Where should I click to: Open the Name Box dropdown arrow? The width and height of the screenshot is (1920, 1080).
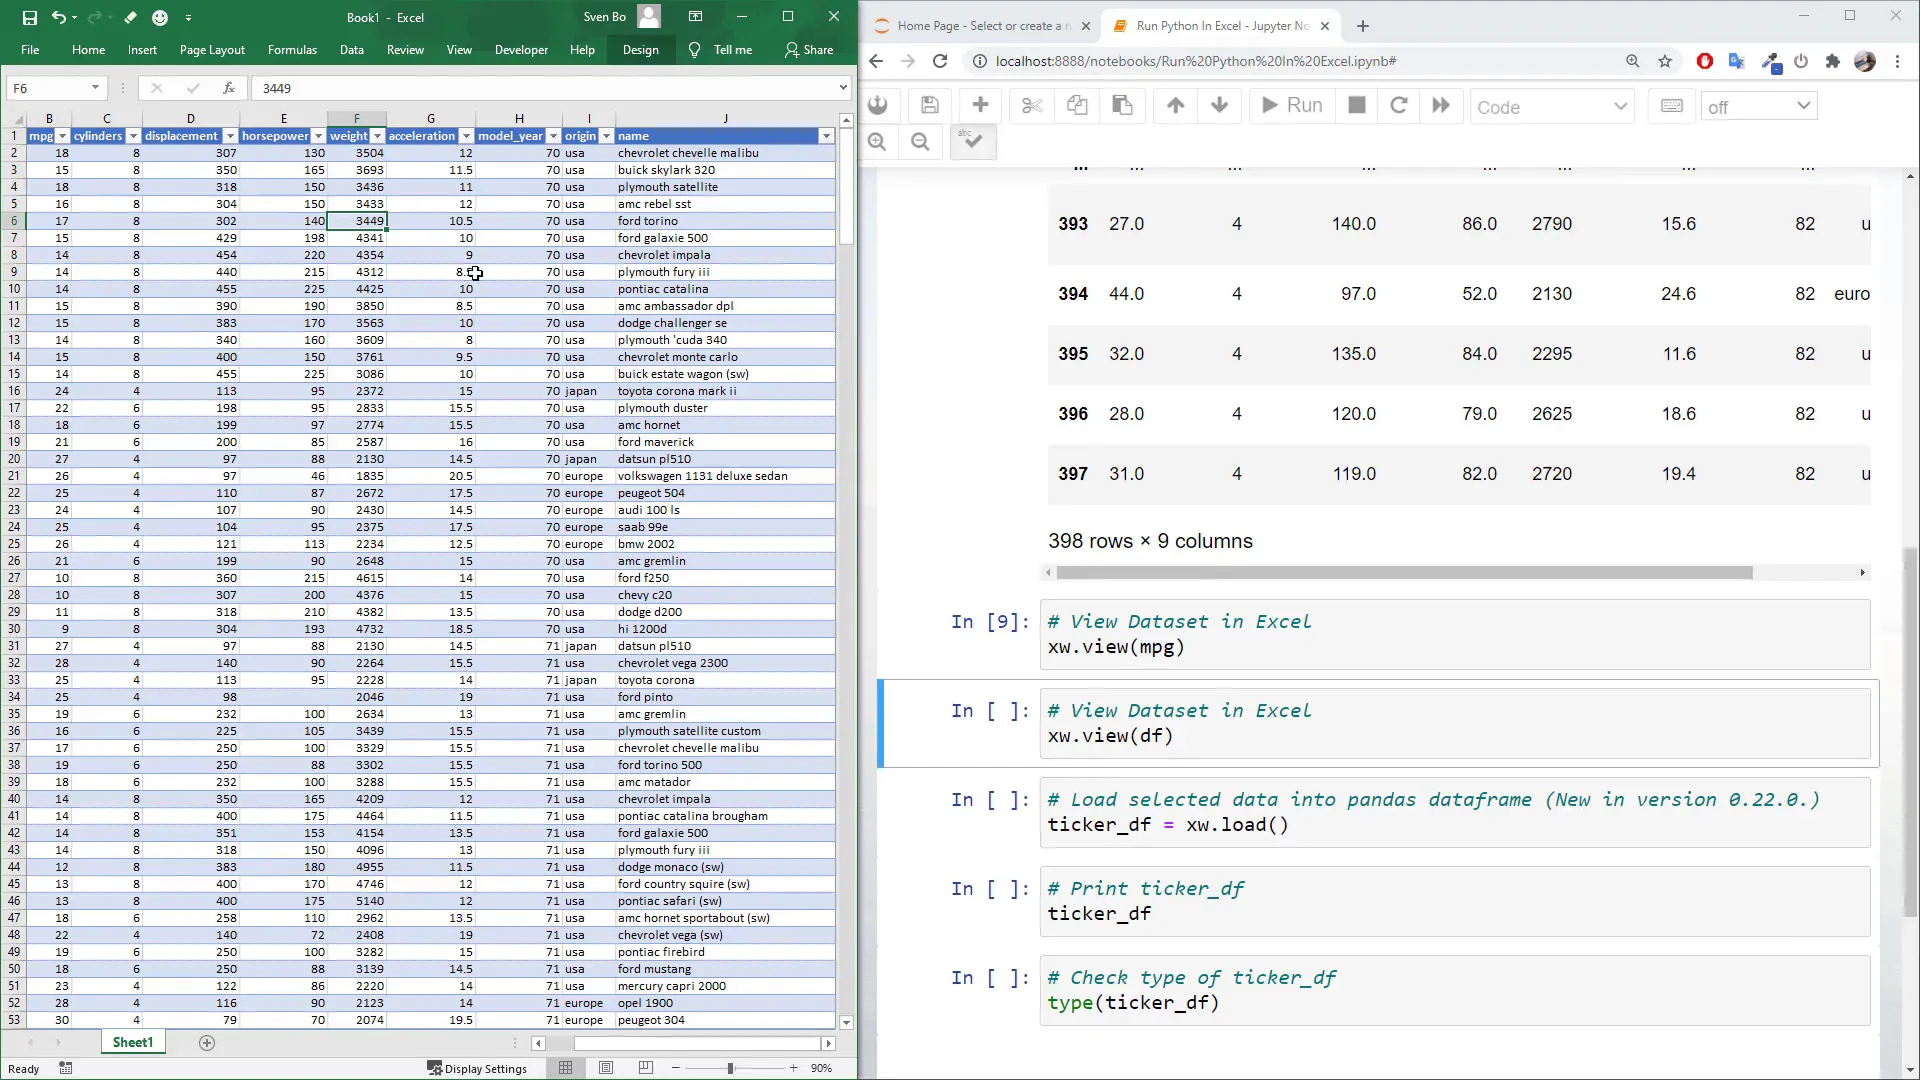click(x=96, y=88)
